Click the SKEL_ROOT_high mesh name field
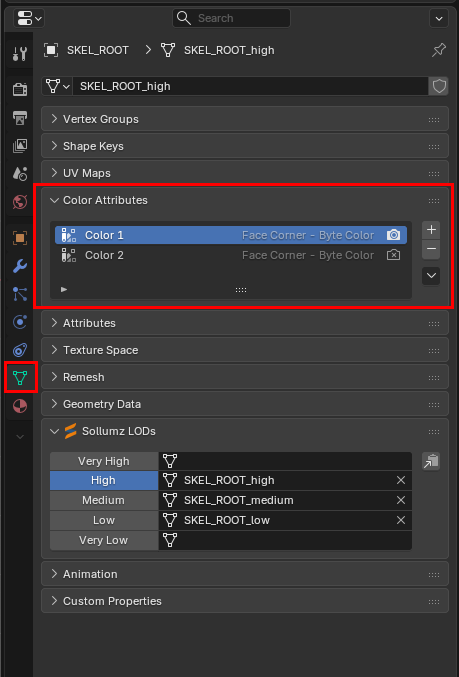Image resolution: width=459 pixels, height=677 pixels. (250, 86)
